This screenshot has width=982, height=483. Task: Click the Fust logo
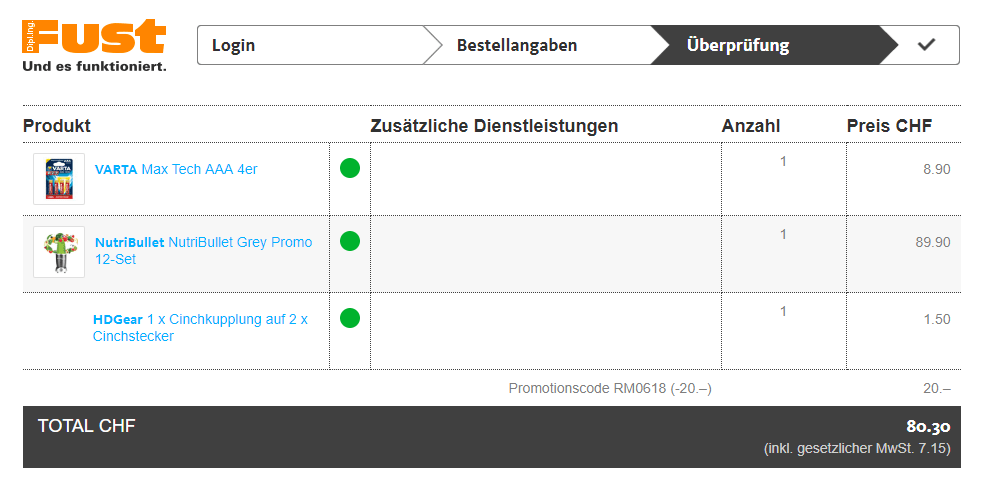[x=94, y=45]
